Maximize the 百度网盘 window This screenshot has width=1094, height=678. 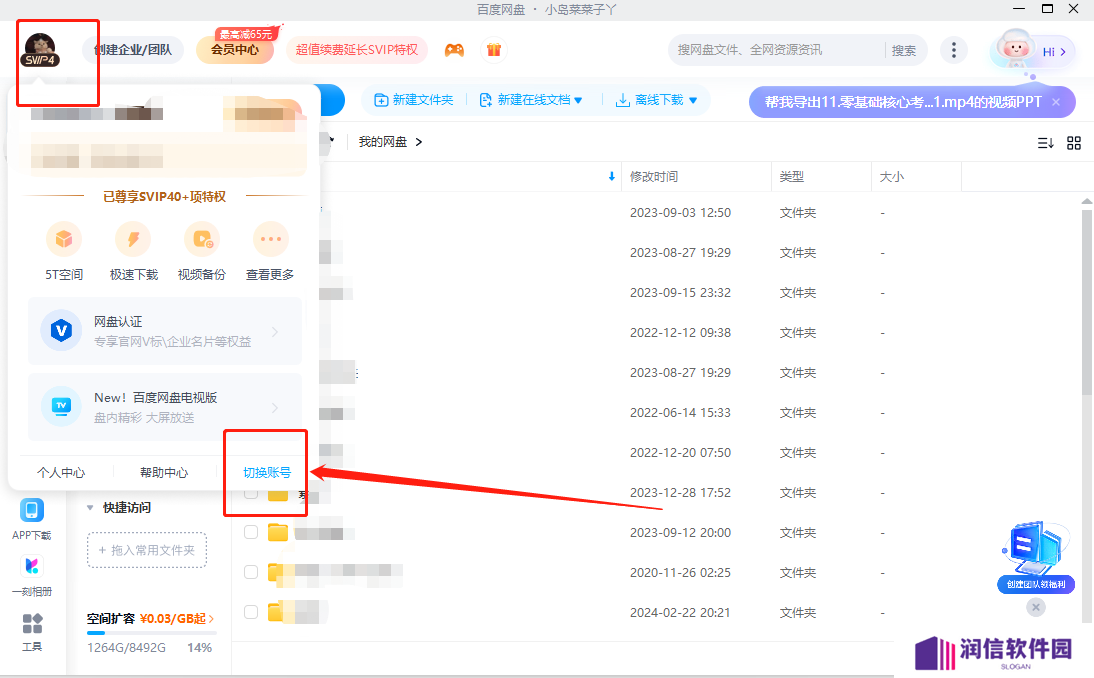point(1047,9)
